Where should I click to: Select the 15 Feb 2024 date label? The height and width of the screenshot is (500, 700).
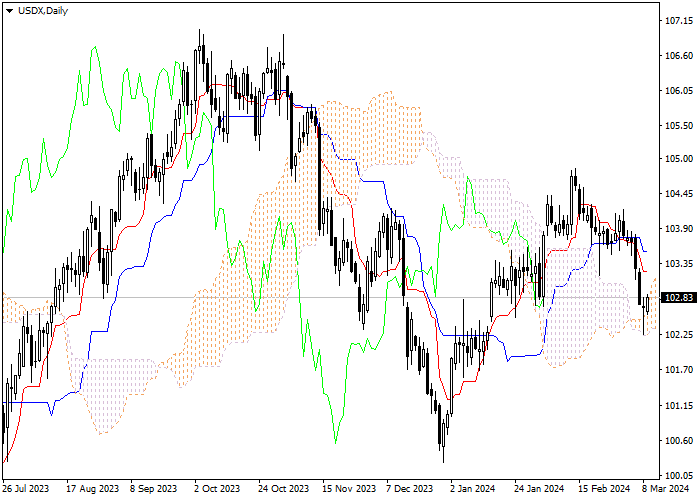[x=604, y=489]
